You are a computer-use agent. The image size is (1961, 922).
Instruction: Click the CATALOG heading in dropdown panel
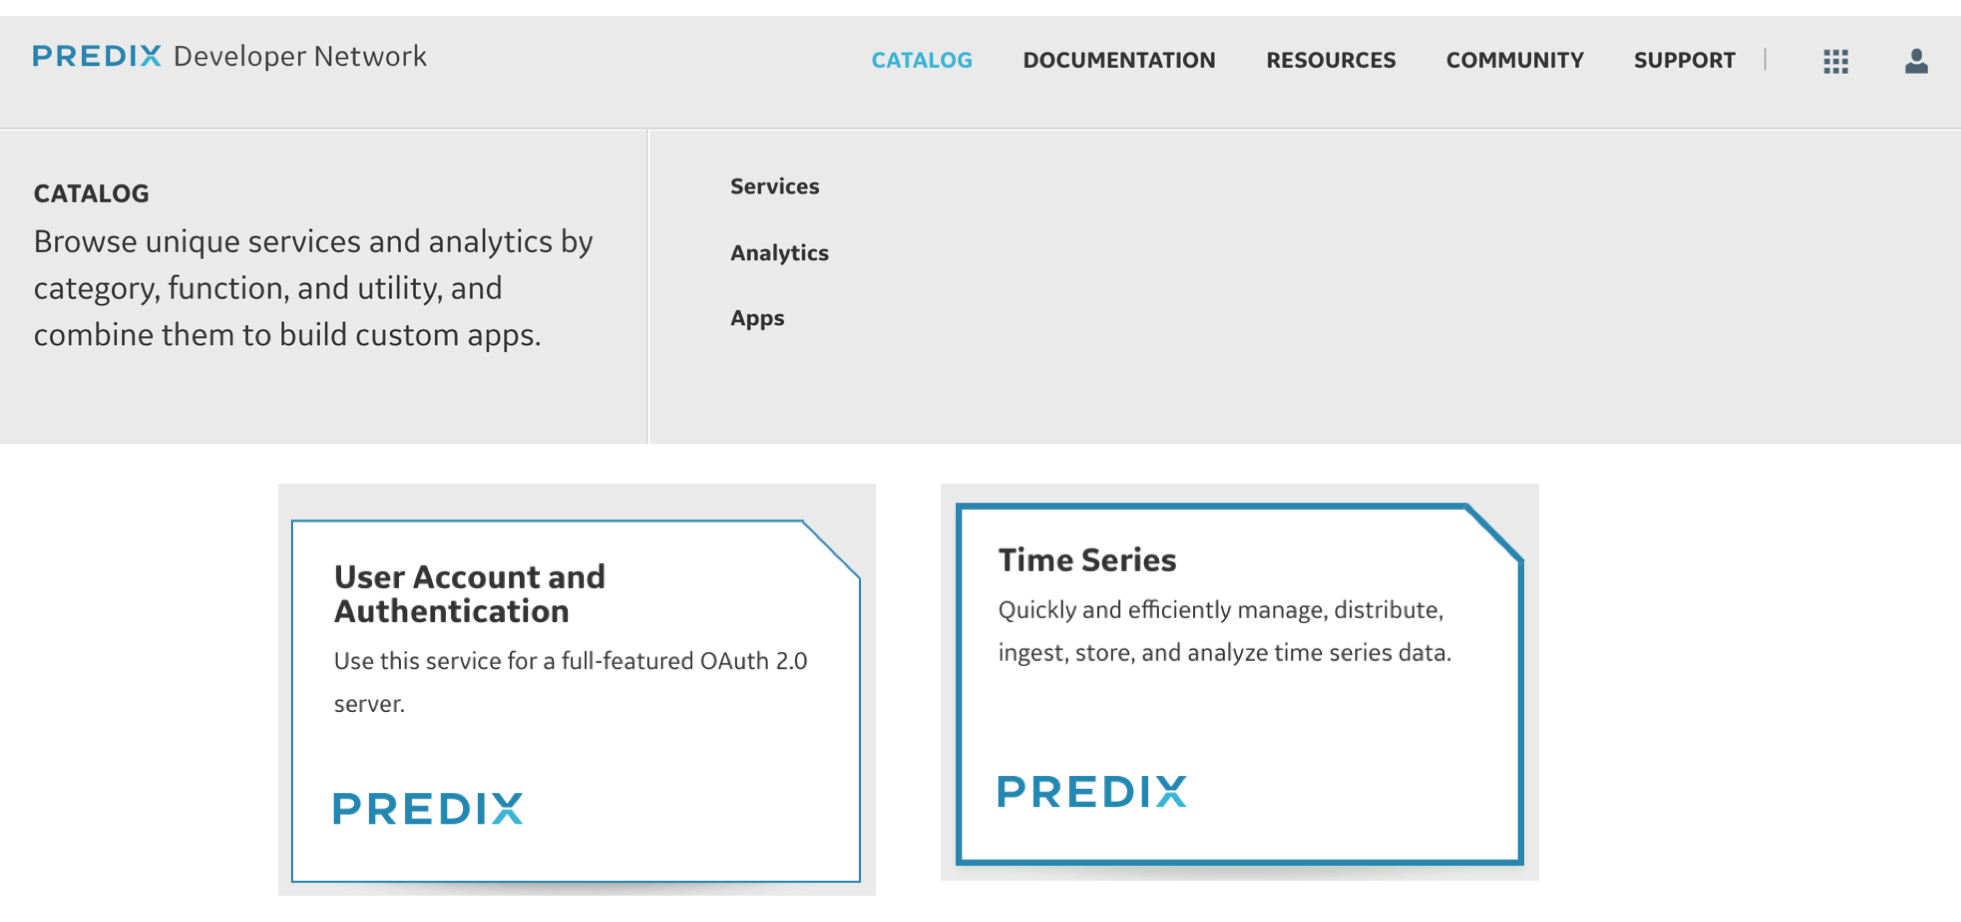[x=91, y=193]
